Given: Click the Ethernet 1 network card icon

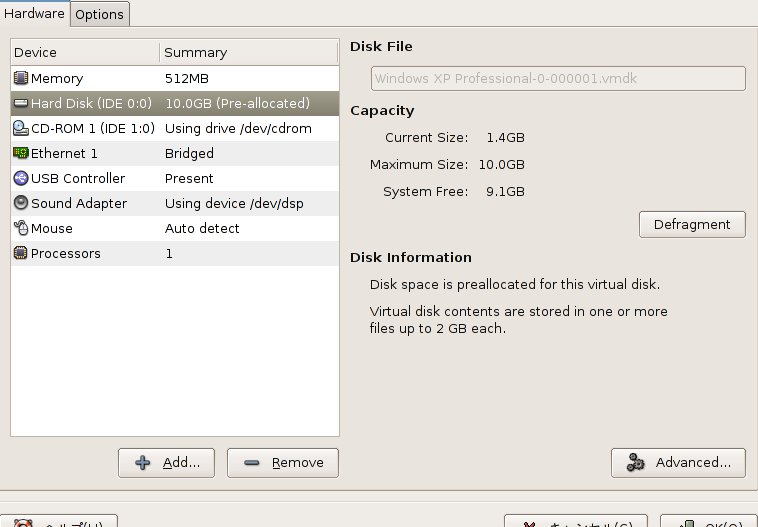Looking at the screenshot, I should (21, 153).
